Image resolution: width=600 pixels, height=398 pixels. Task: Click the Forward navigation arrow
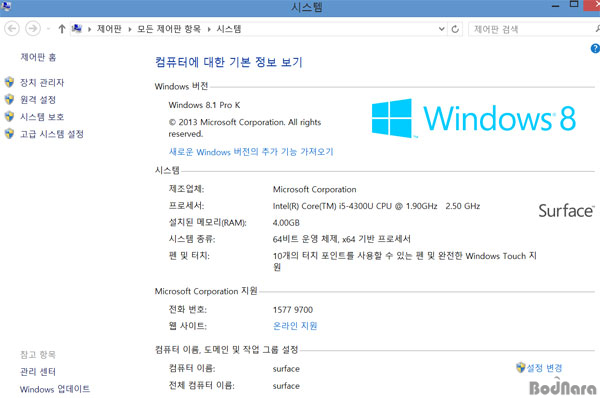click(33, 29)
